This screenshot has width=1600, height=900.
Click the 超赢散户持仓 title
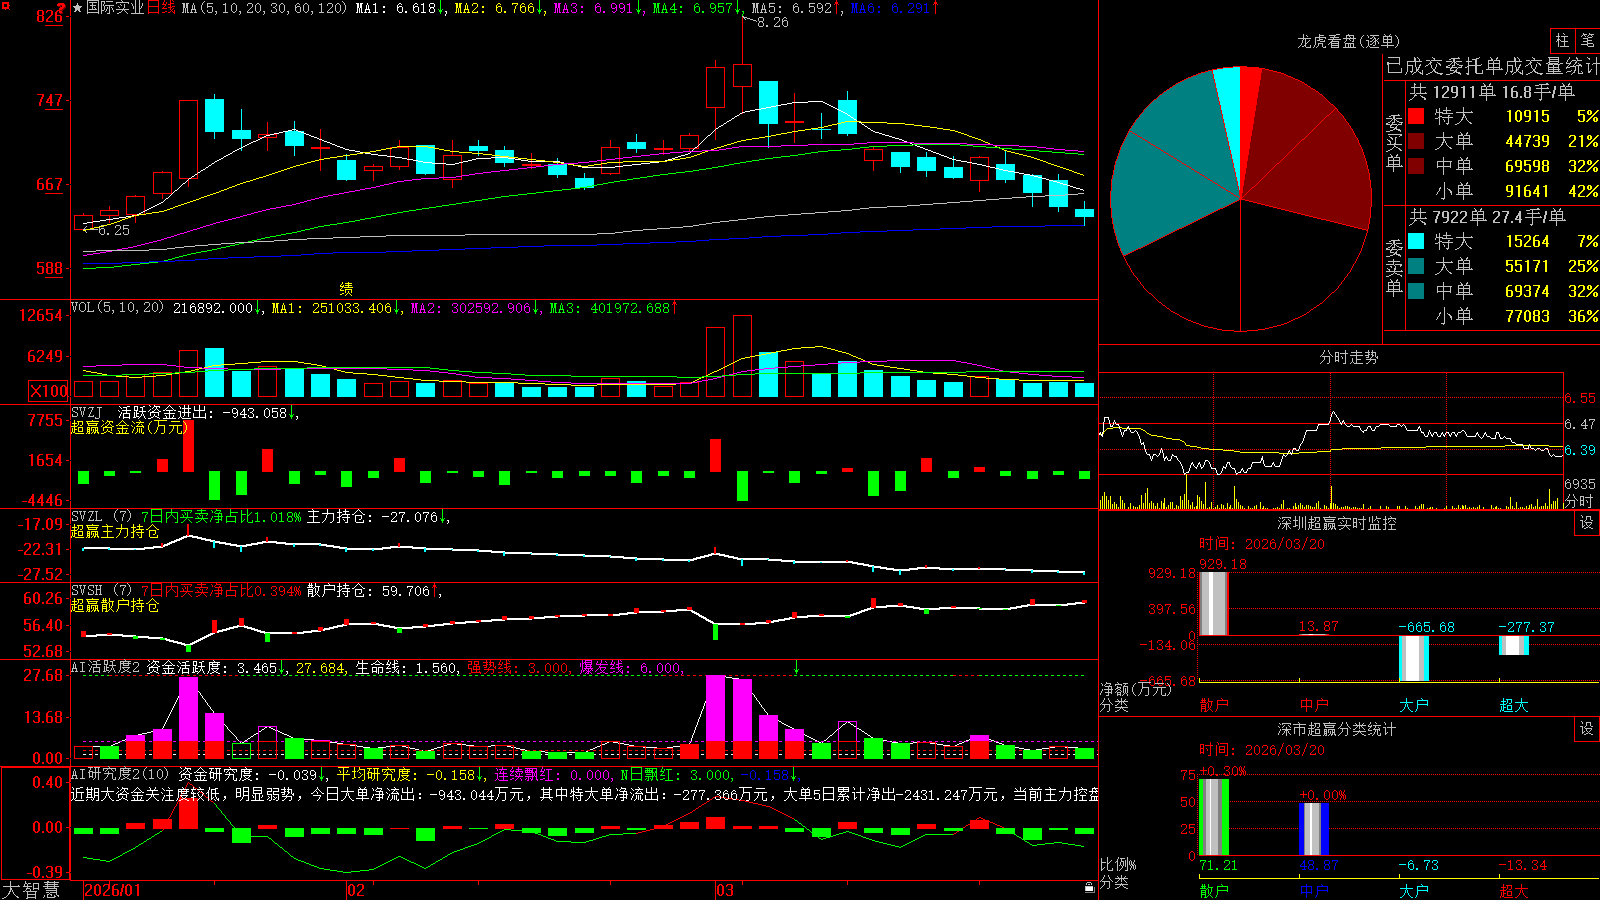(x=115, y=605)
